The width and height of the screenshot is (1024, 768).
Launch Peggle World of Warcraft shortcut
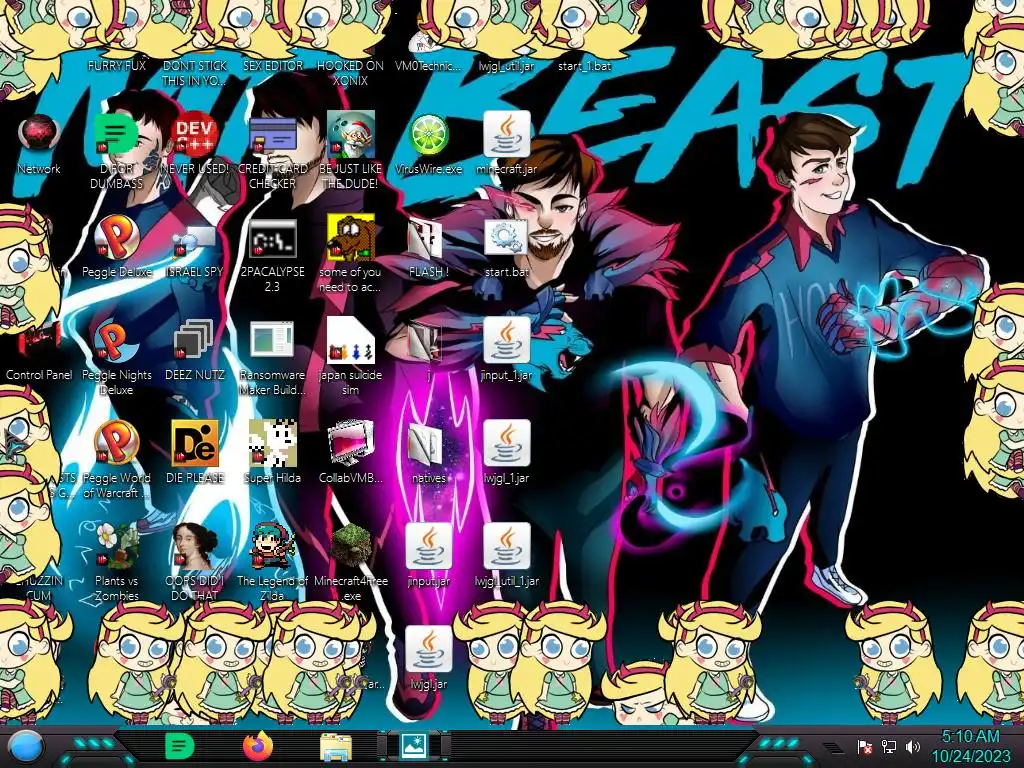117,444
